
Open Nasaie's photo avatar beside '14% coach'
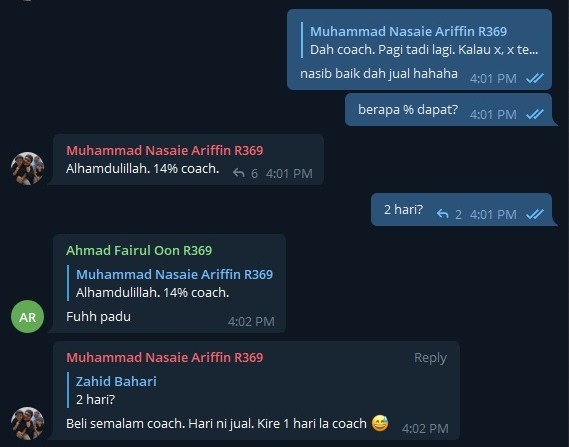click(x=28, y=169)
